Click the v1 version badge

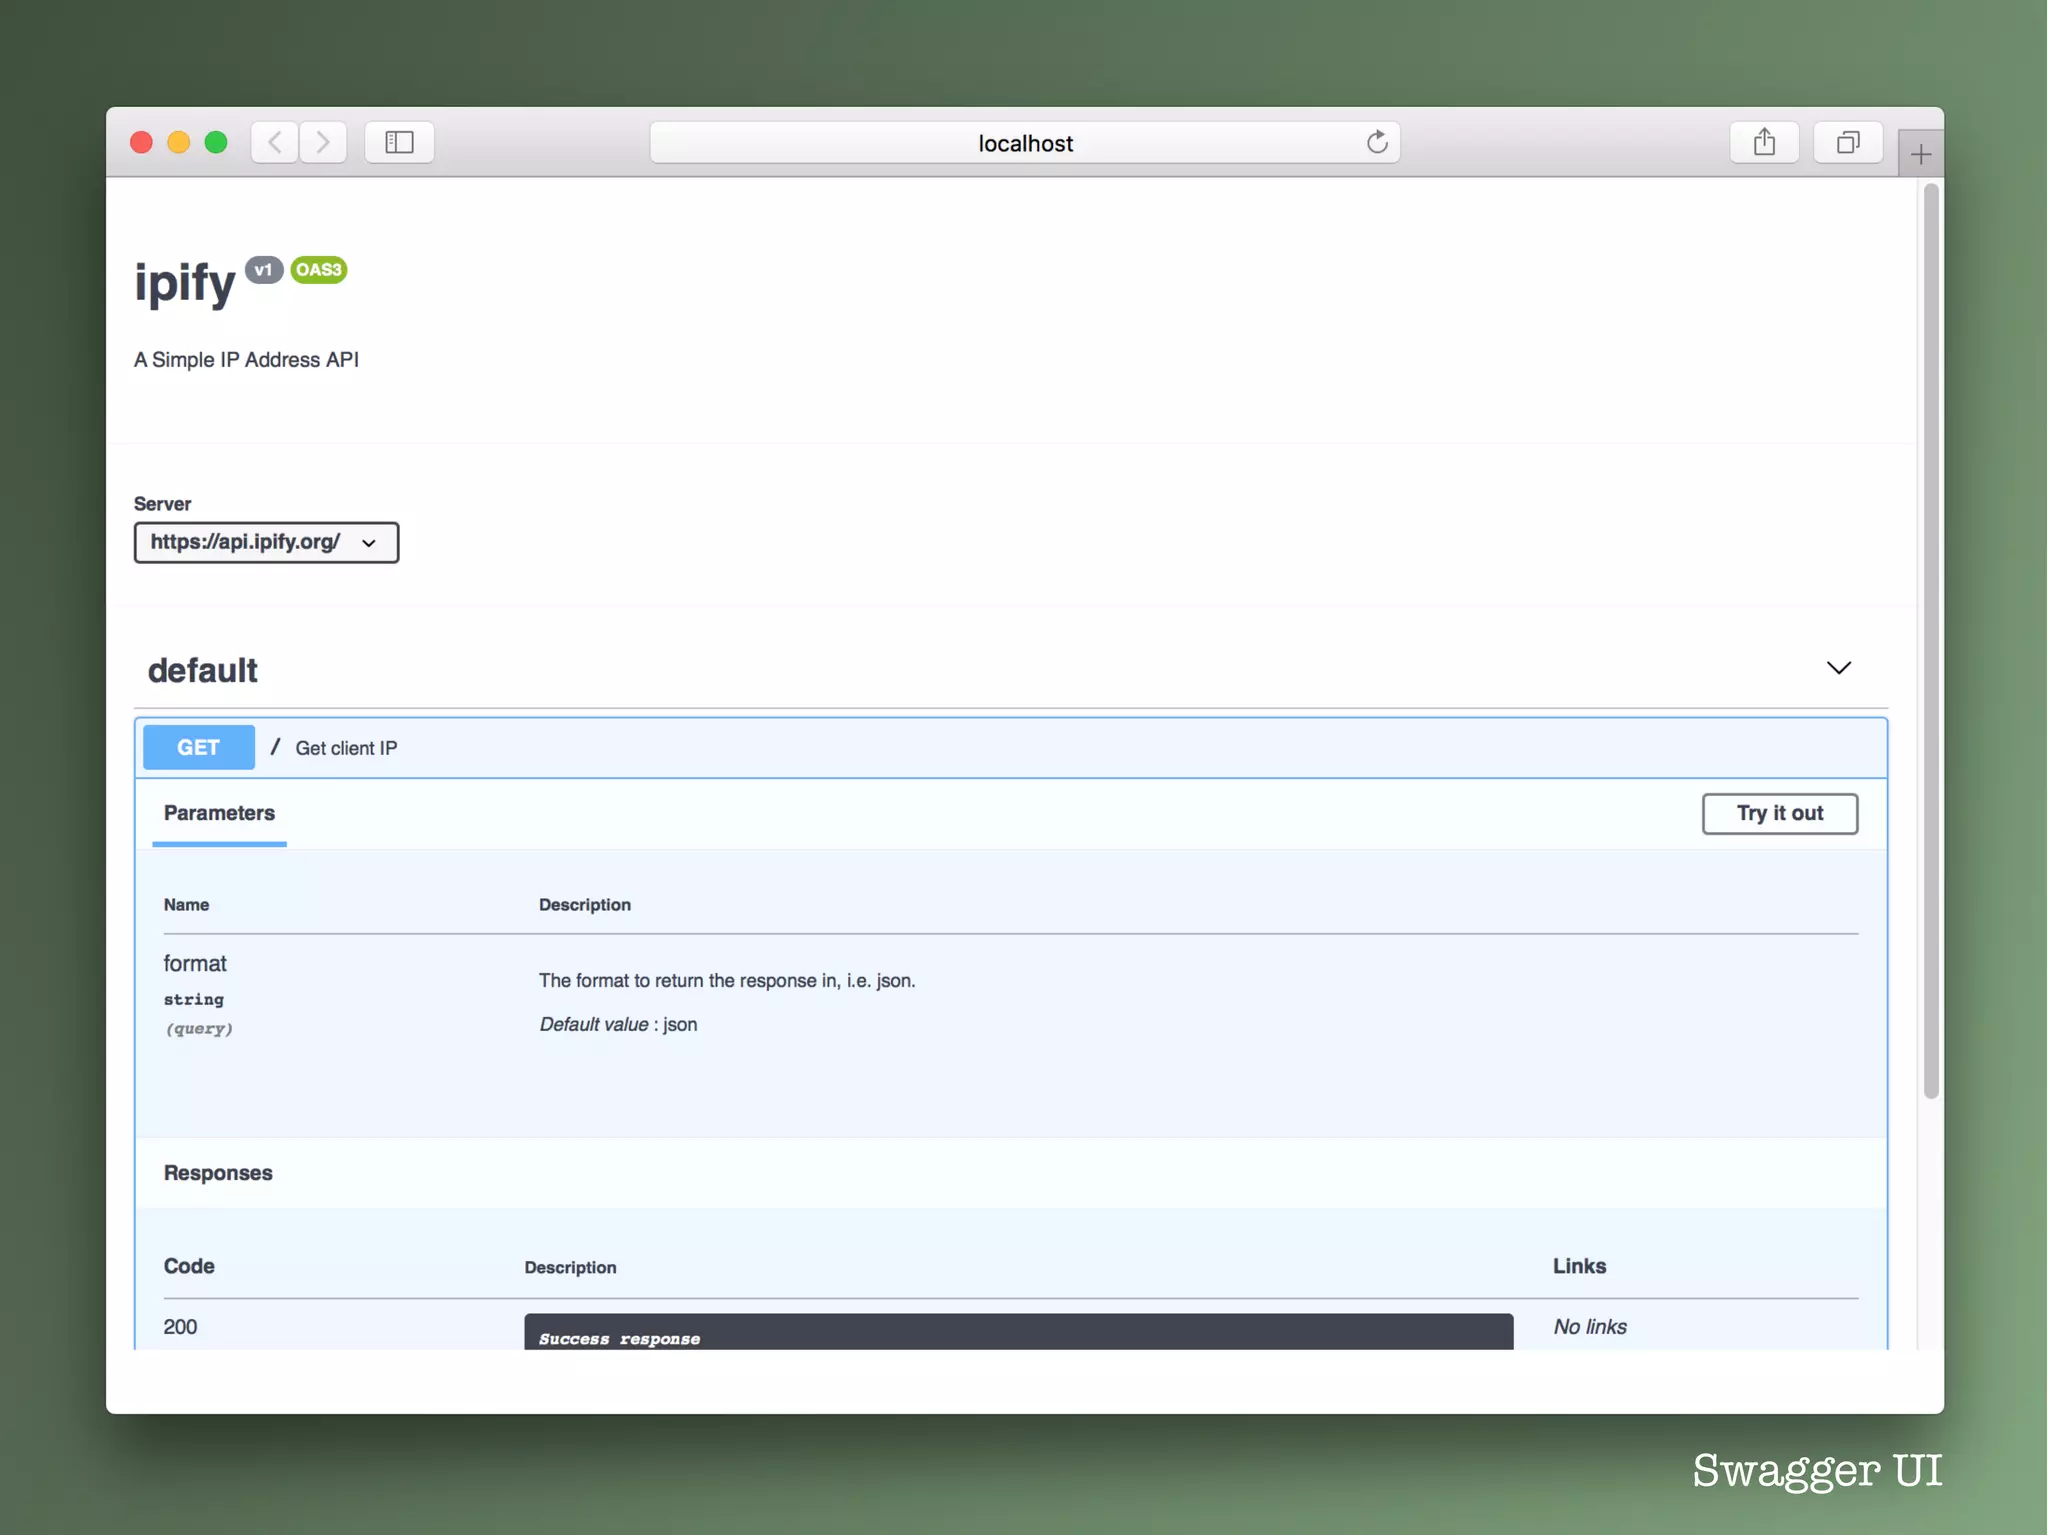[x=263, y=270]
